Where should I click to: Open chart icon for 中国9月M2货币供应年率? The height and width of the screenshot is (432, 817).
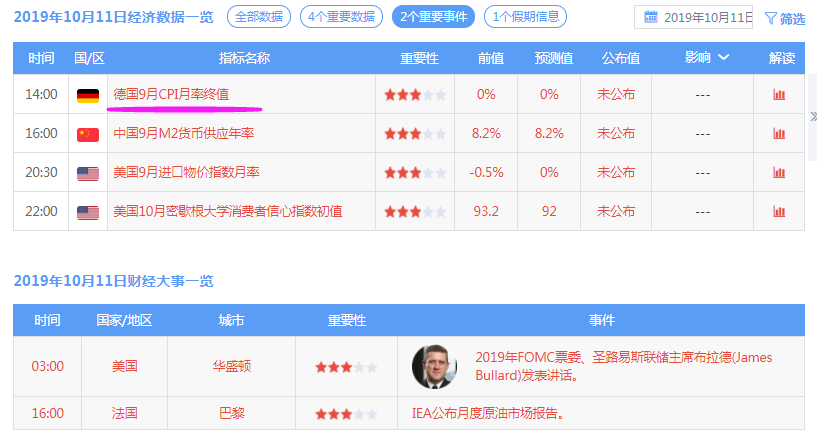tap(779, 134)
